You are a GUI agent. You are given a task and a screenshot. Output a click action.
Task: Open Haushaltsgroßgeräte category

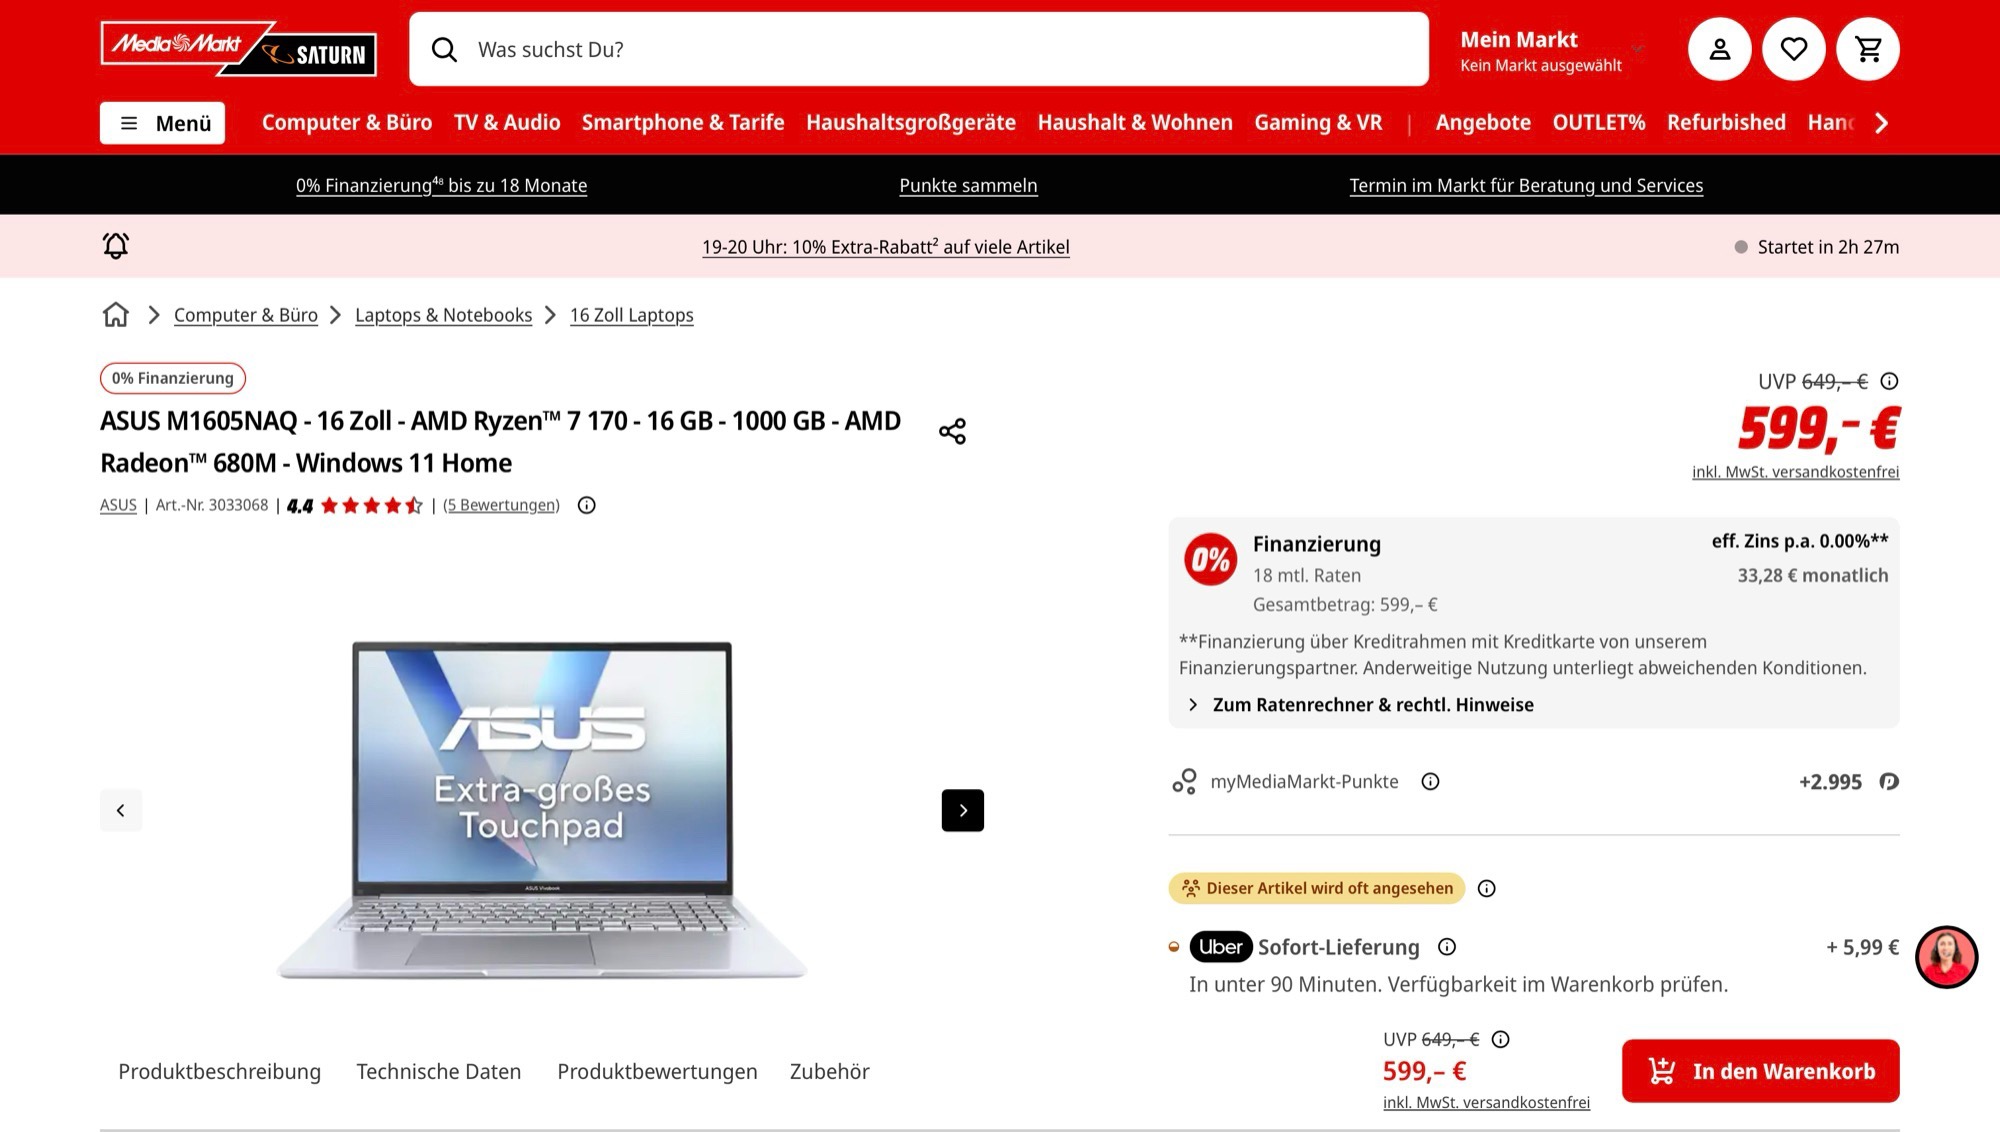pyautogui.click(x=911, y=122)
